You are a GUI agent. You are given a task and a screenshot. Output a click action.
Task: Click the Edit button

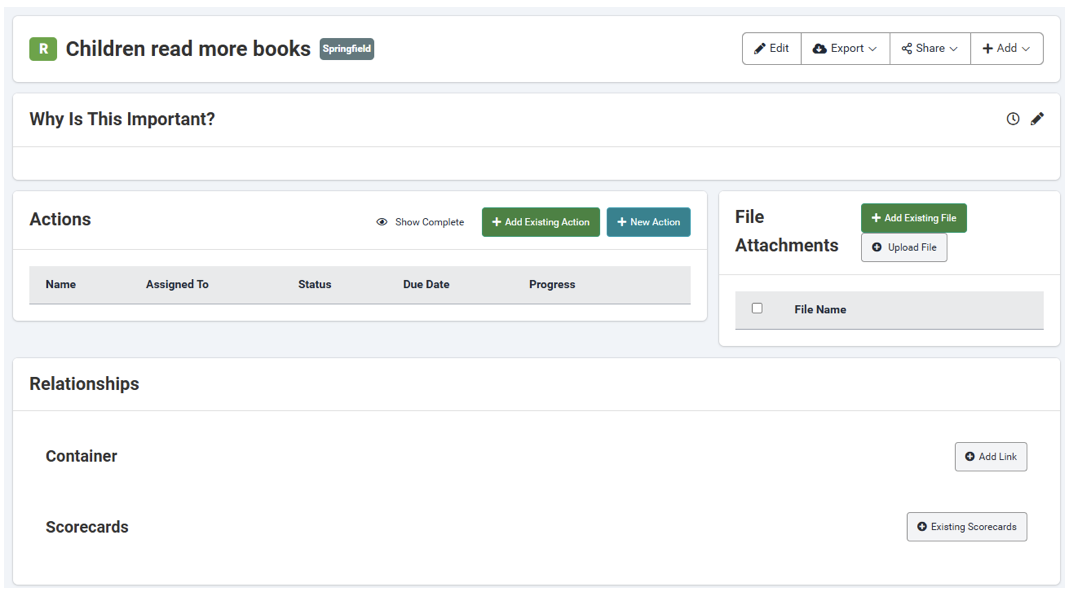[771, 49]
